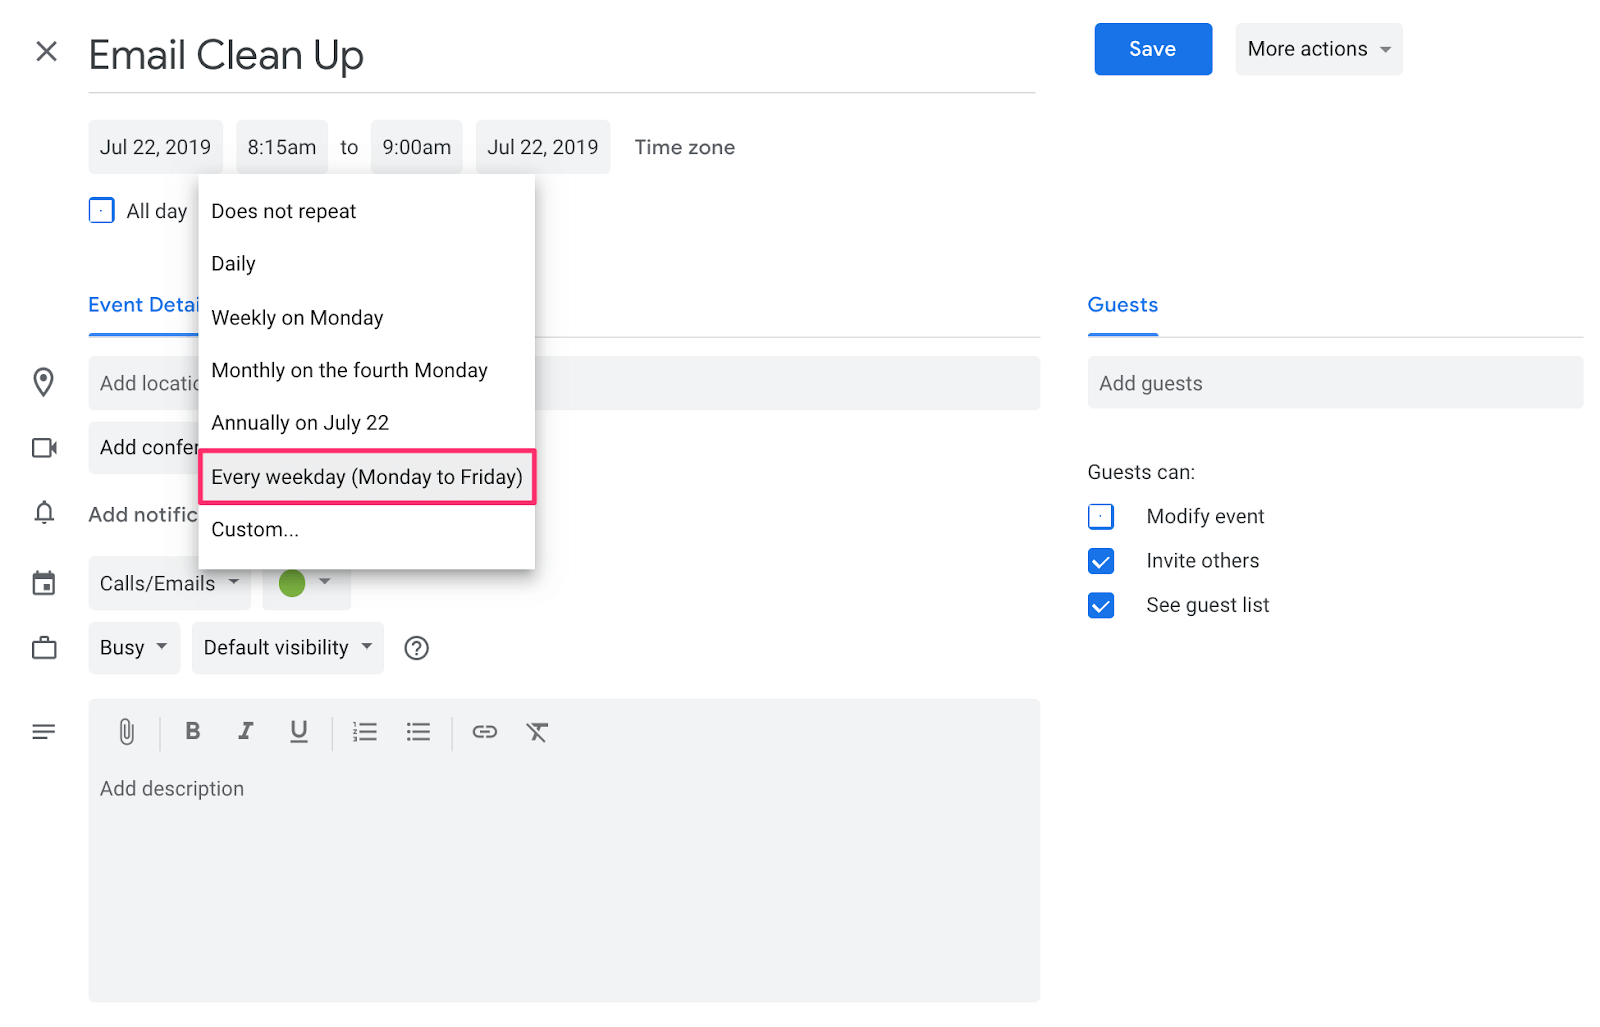Remove formatting from description text
Viewport: 1600px width, 1027px height.
(x=537, y=732)
